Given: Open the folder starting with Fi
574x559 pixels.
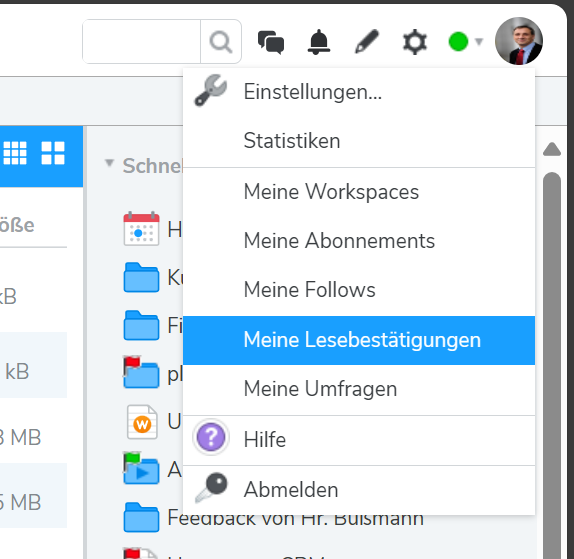Looking at the screenshot, I should tap(141, 325).
